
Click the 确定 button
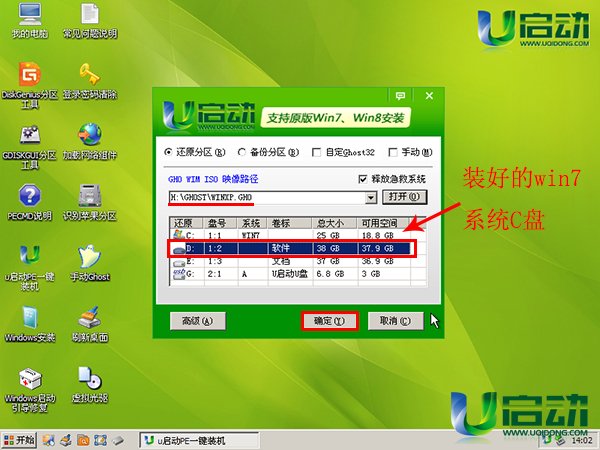coord(329,321)
